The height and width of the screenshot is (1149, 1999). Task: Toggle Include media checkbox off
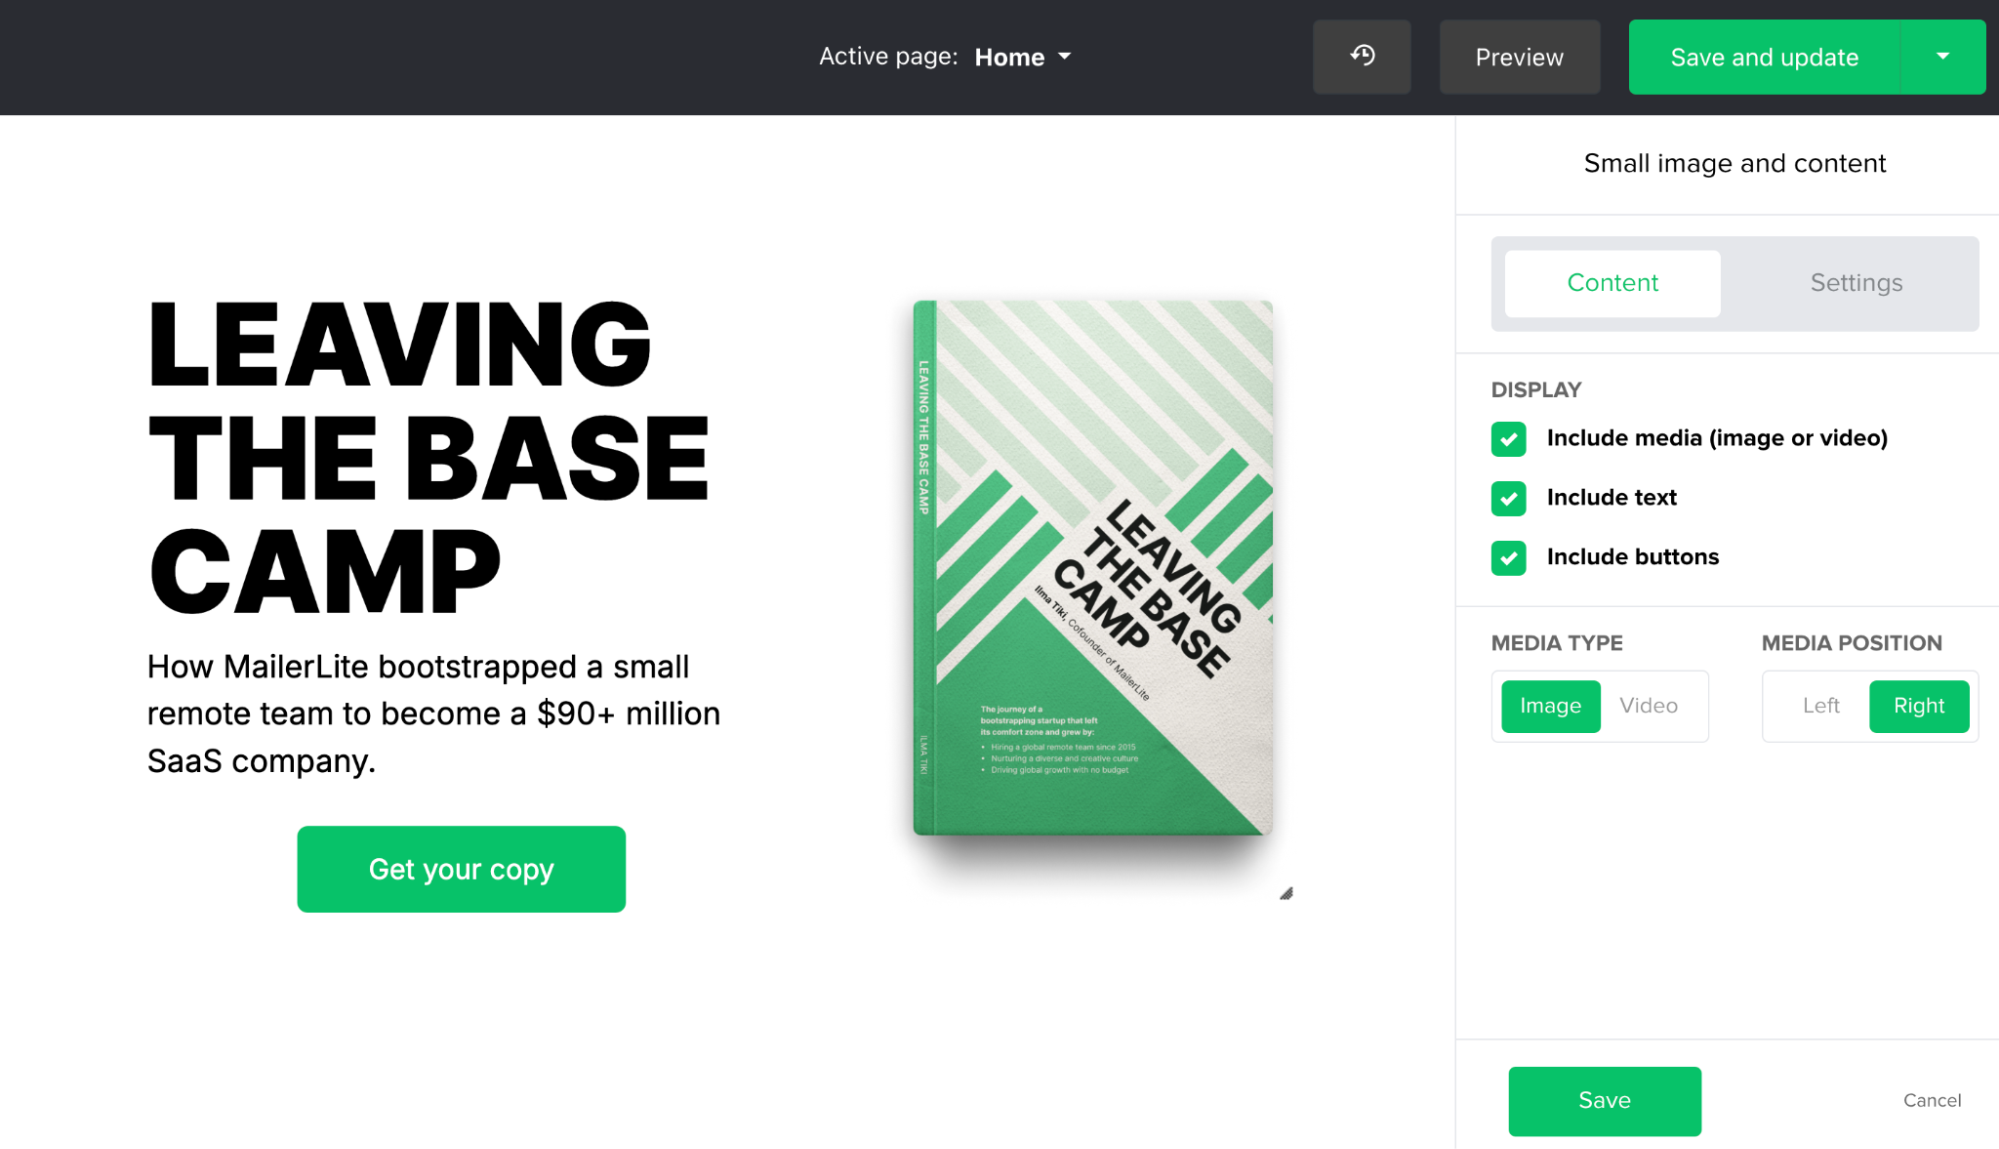click(1507, 437)
